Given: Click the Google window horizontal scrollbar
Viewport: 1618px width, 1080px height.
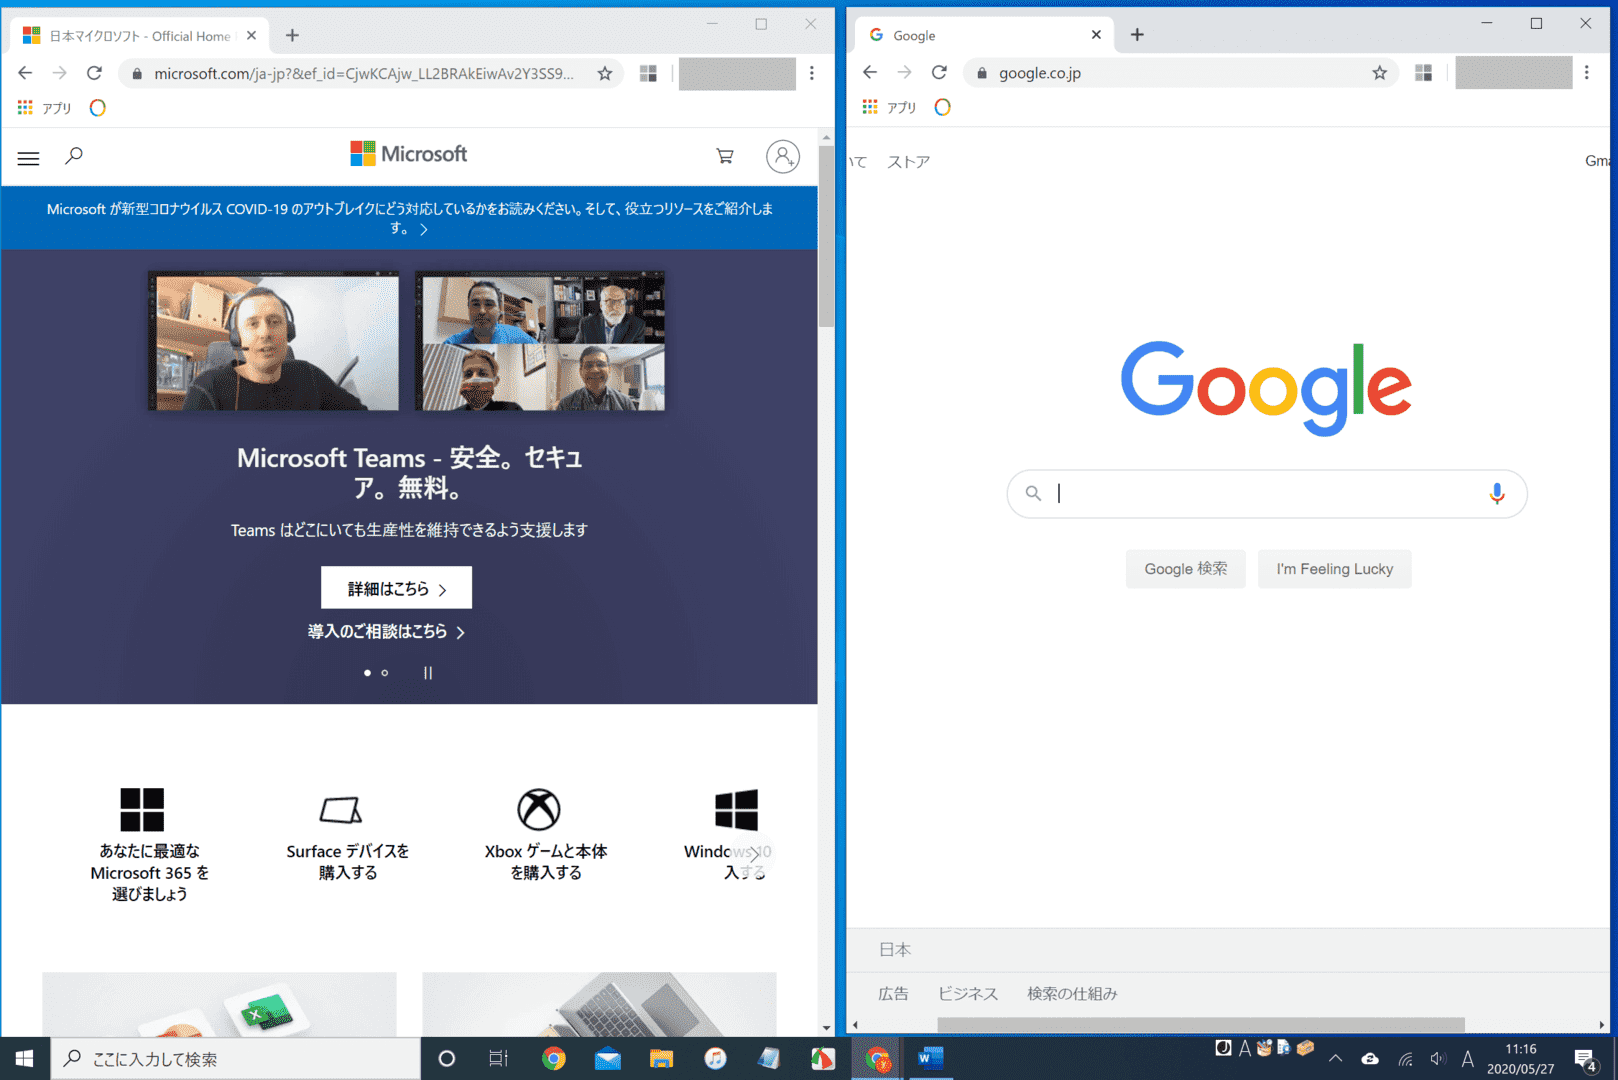Looking at the screenshot, I should (x=1200, y=1025).
